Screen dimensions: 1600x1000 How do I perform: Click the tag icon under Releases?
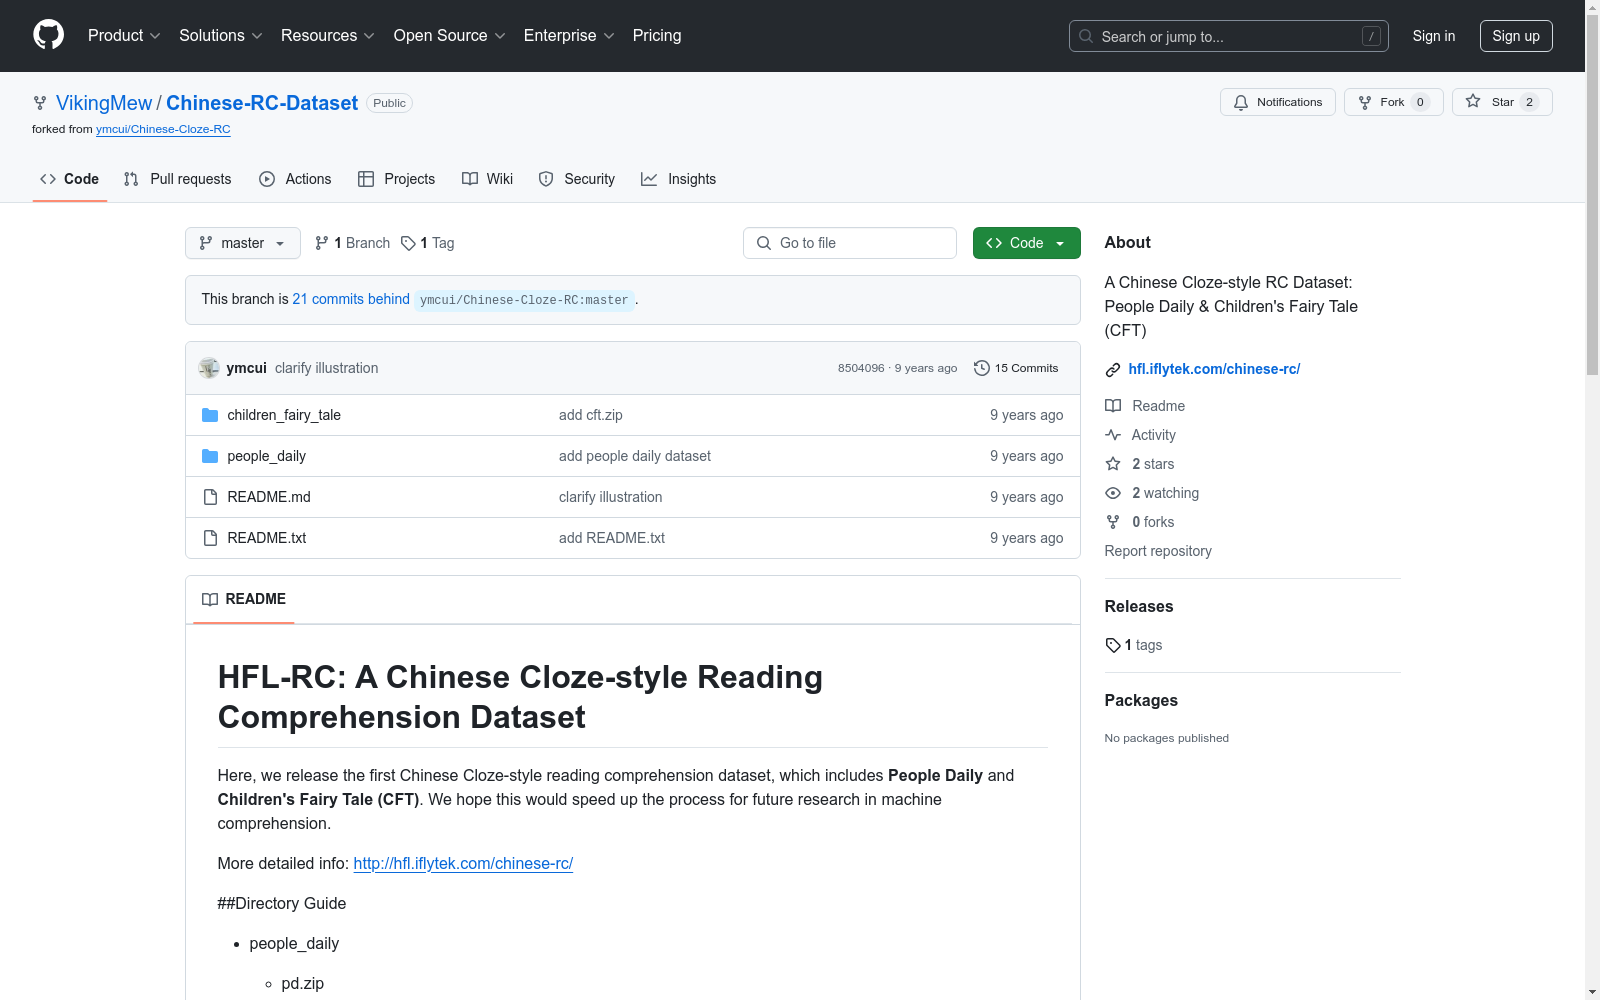(1113, 645)
